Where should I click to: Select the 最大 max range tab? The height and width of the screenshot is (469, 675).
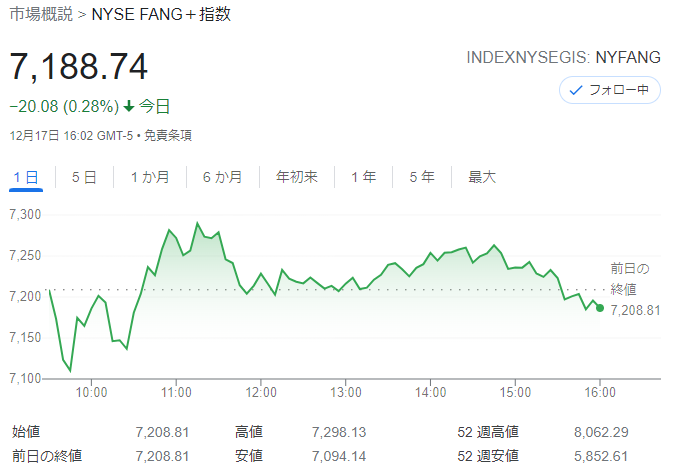(x=482, y=177)
